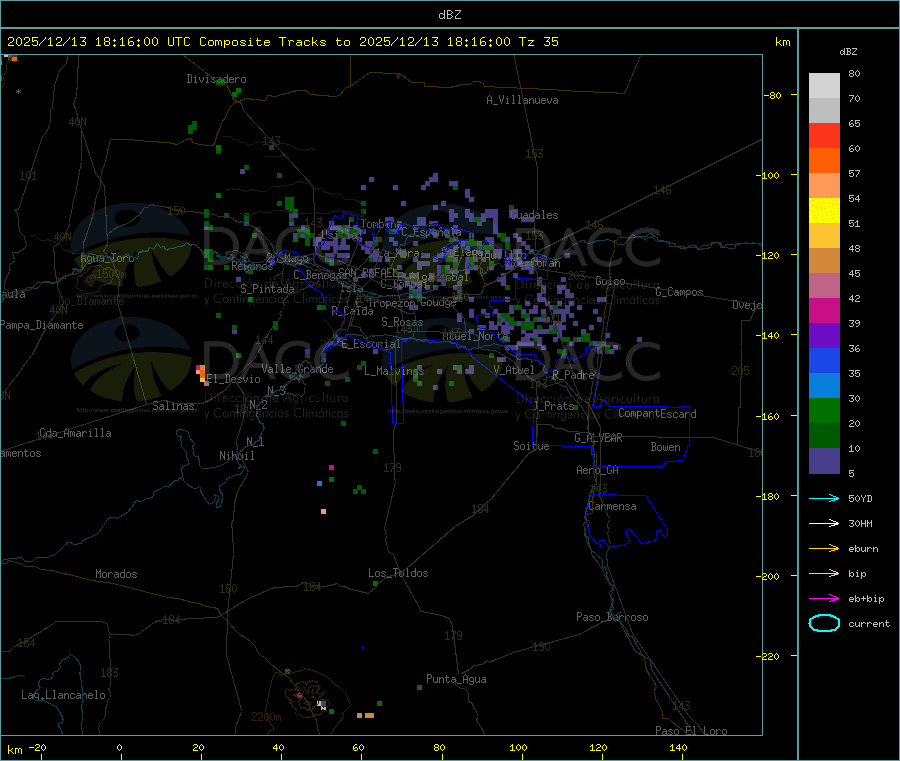Pick the green 20 dBZ swatch

click(824, 410)
